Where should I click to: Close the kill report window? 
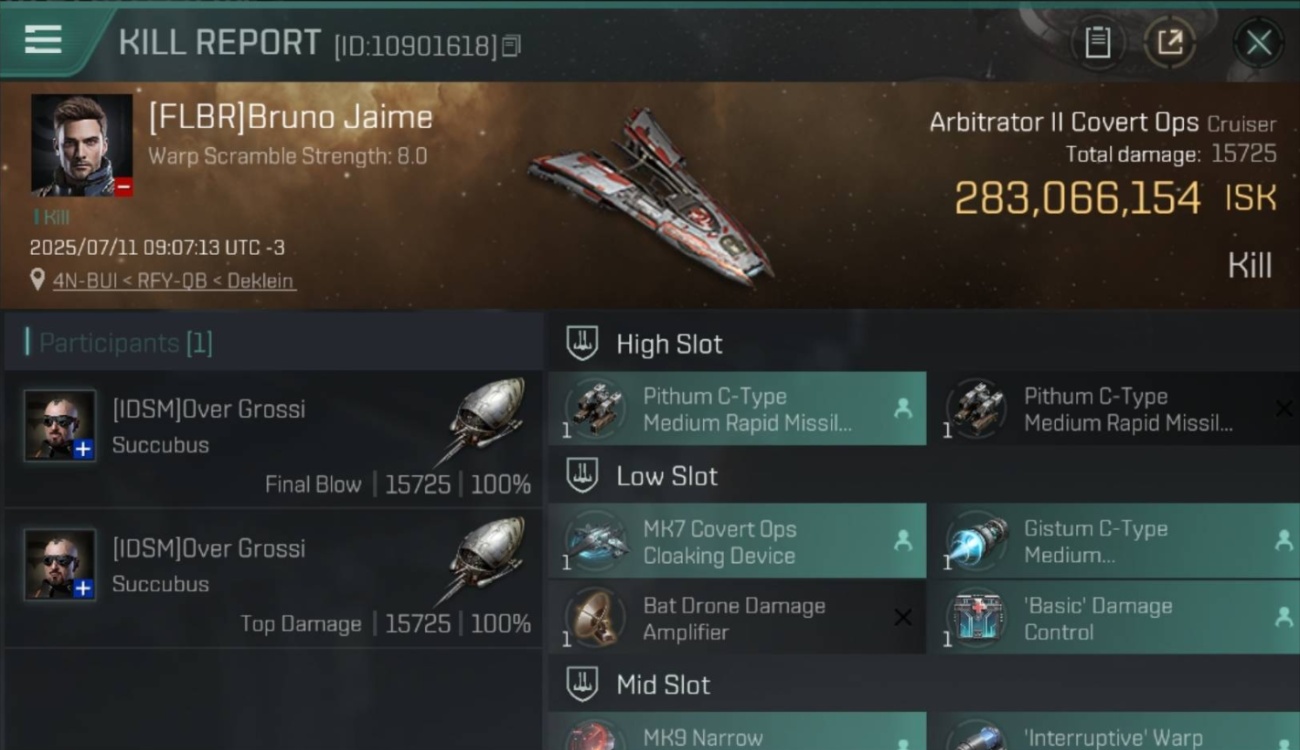(x=1258, y=43)
